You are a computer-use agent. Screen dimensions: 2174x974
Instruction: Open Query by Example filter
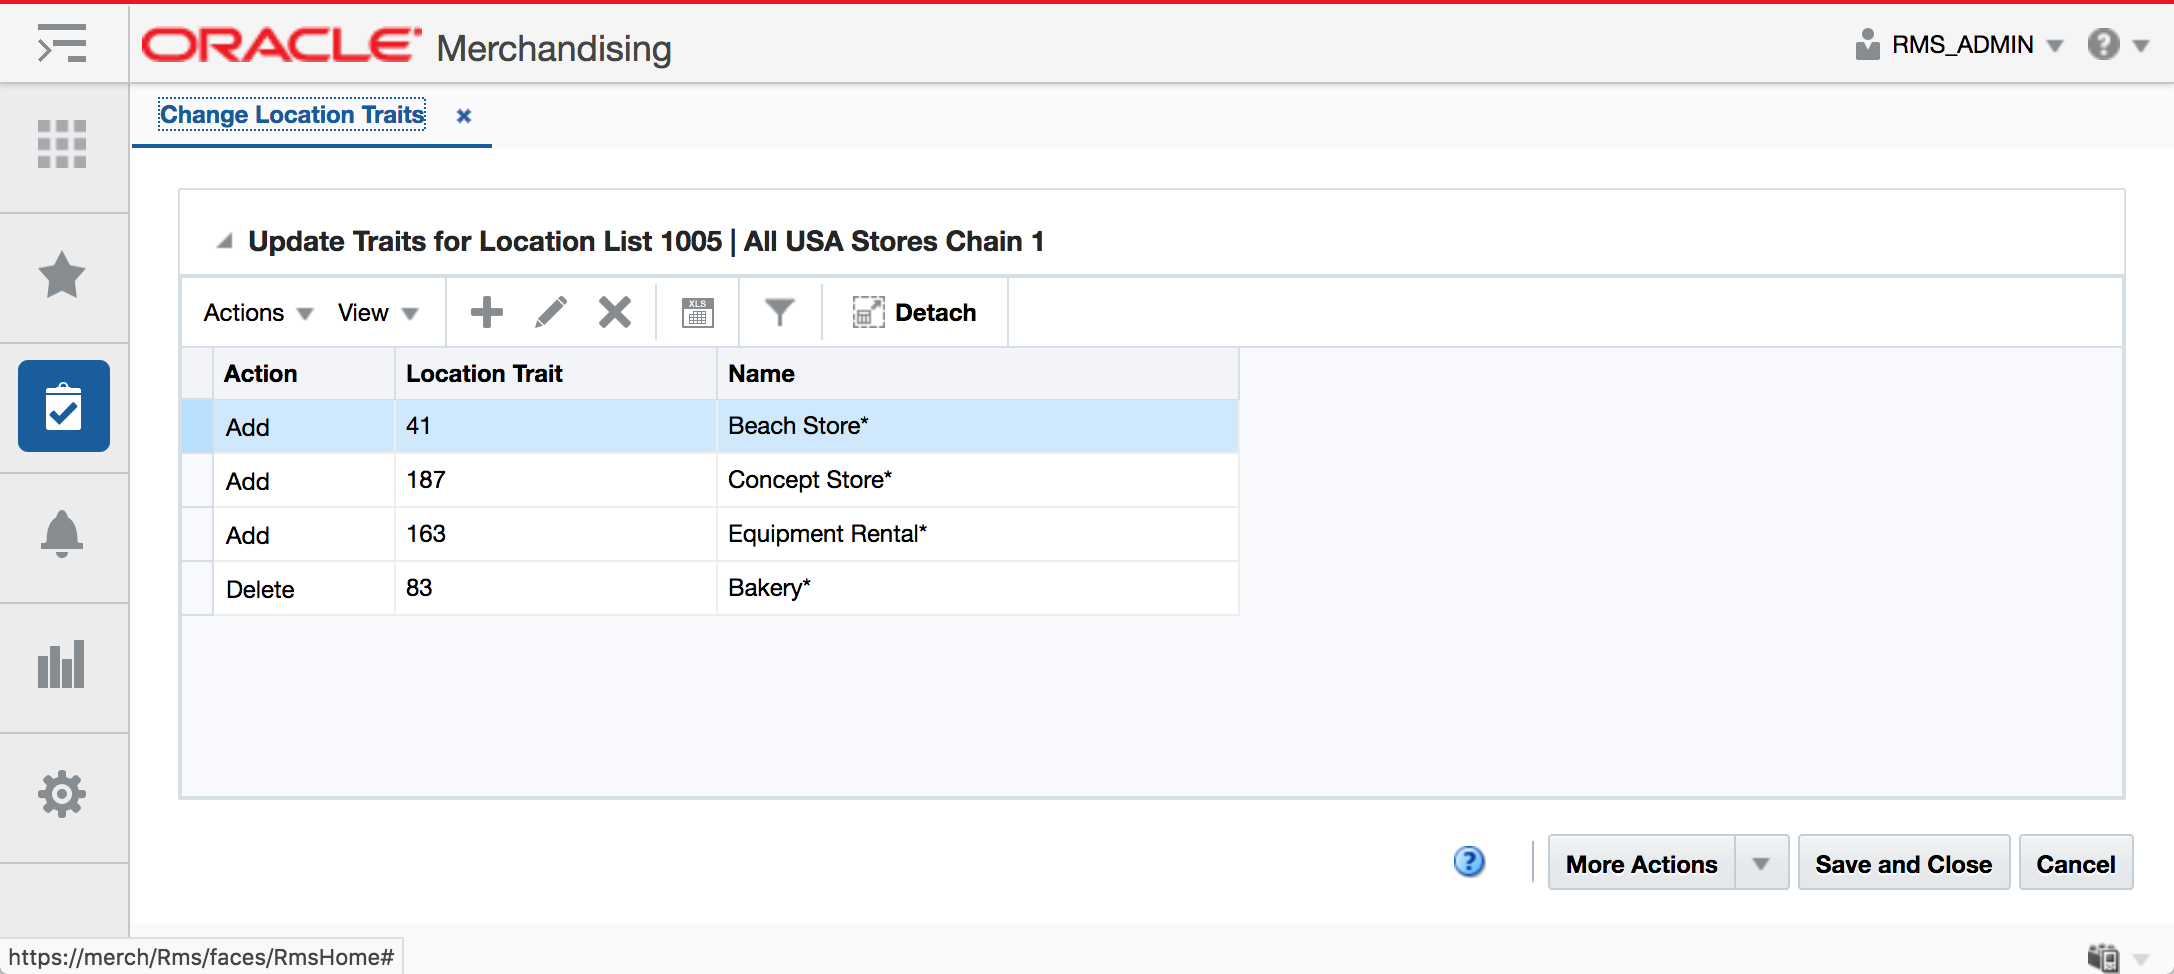(x=780, y=312)
